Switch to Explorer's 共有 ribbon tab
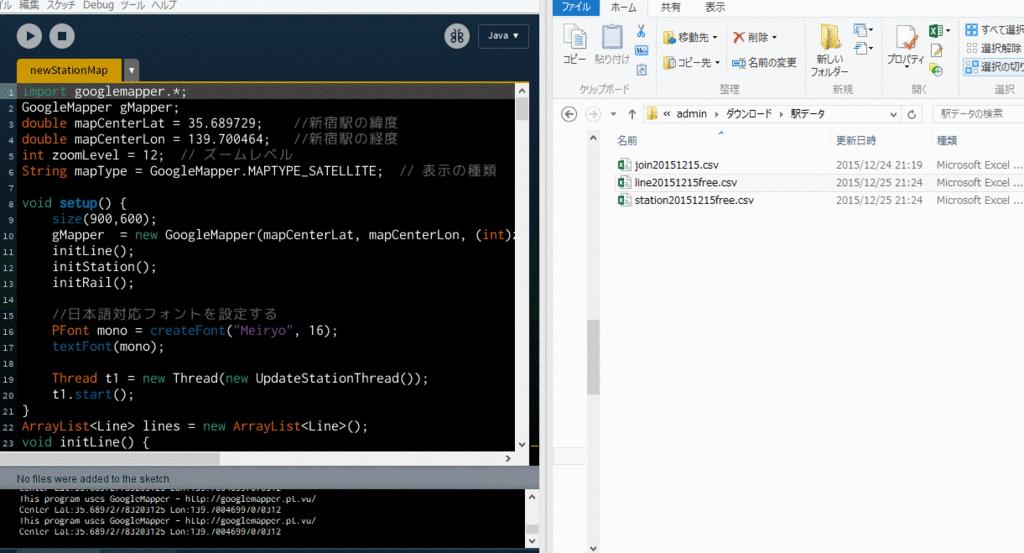The image size is (1024, 553). (x=670, y=7)
